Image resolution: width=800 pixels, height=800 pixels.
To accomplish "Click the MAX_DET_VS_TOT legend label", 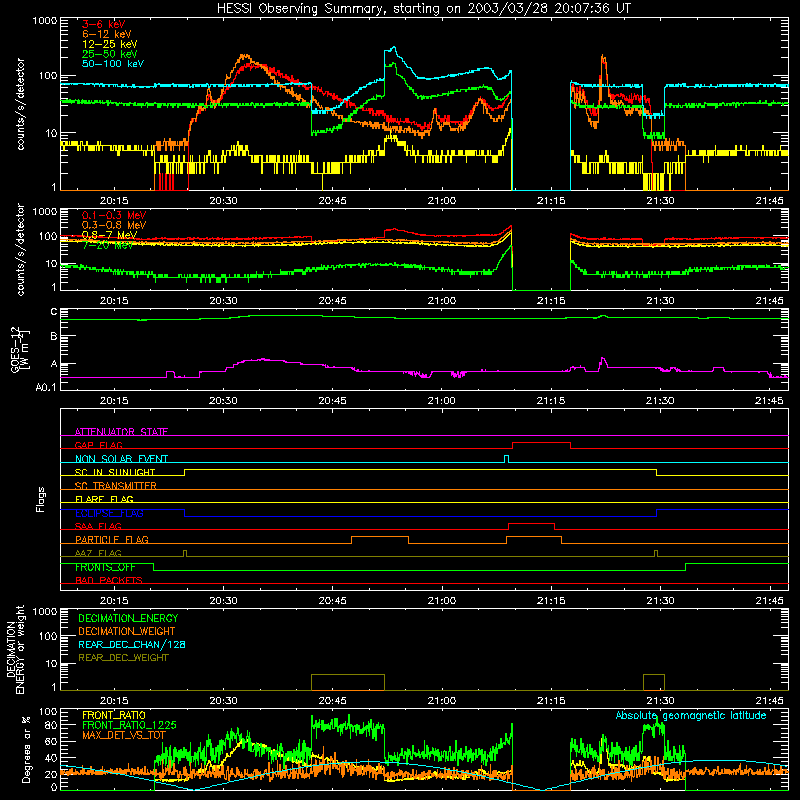I will point(123,735).
